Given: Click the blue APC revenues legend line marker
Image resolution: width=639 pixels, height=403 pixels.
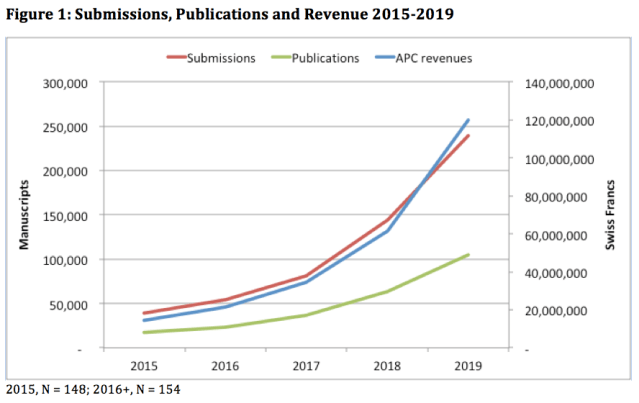Looking at the screenshot, I should 383,57.
